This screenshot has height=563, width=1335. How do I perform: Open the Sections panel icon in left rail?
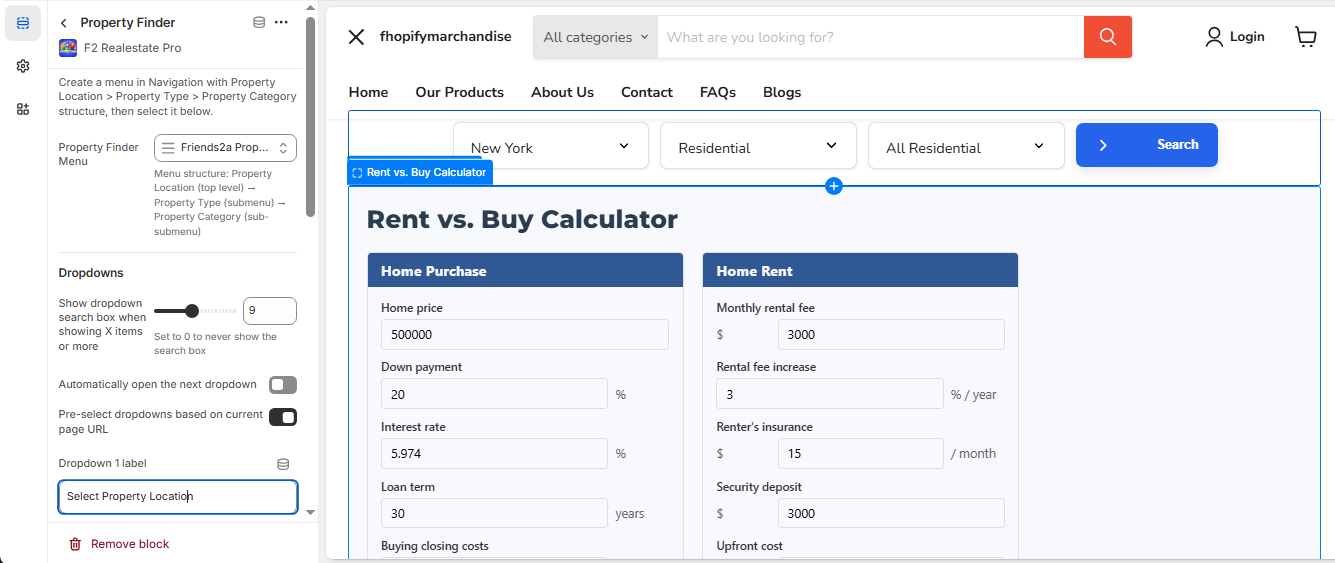pos(23,23)
